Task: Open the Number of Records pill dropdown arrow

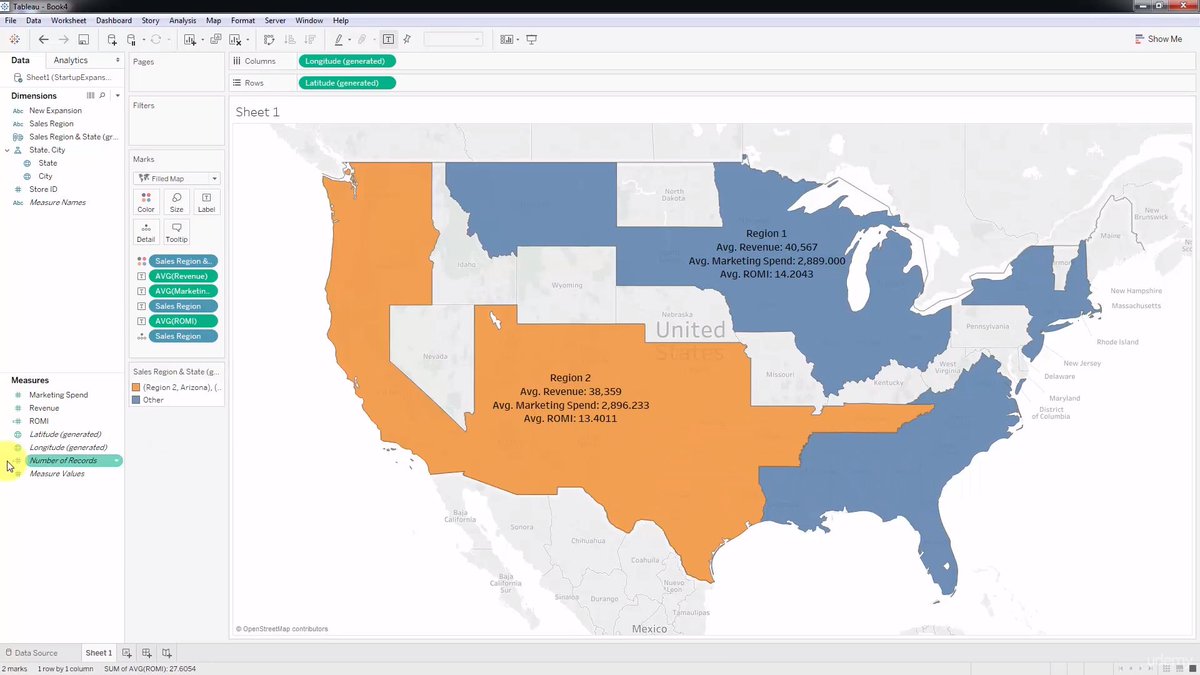Action: coord(117,460)
